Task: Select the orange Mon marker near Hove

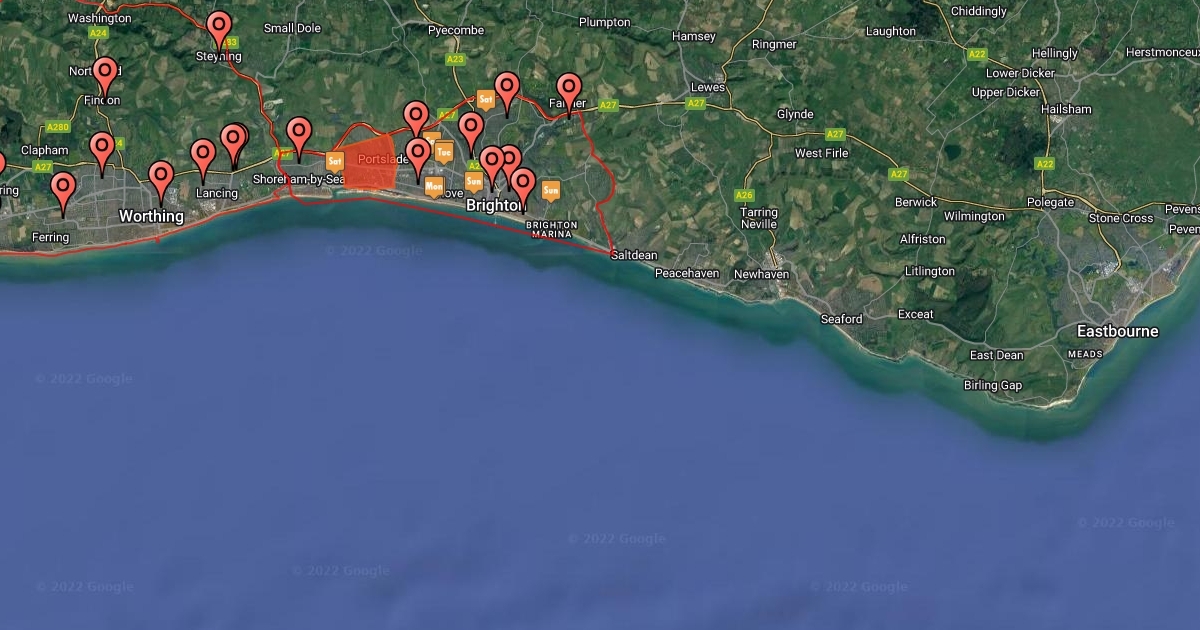Action: tap(434, 186)
